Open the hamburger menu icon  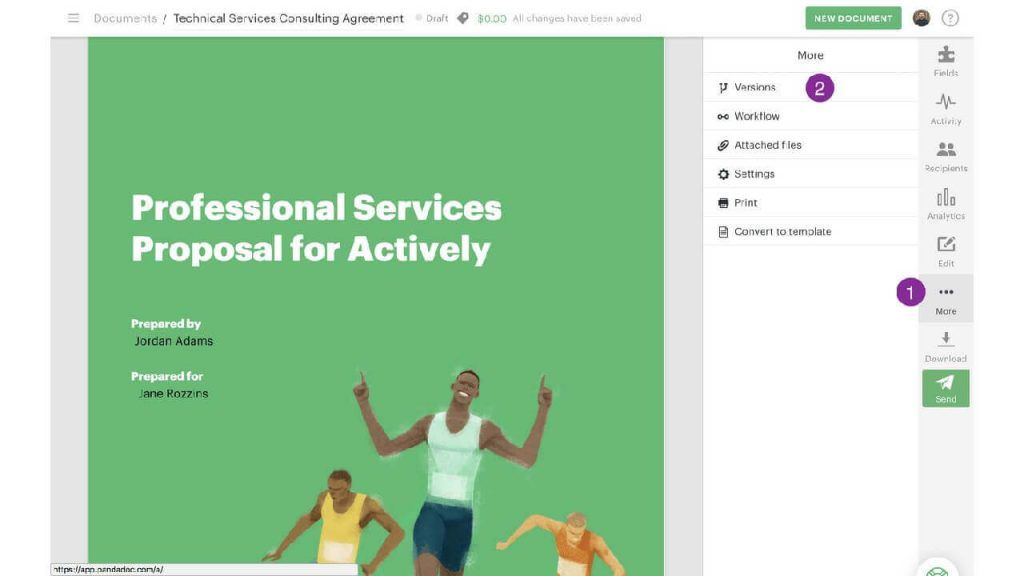[73, 18]
